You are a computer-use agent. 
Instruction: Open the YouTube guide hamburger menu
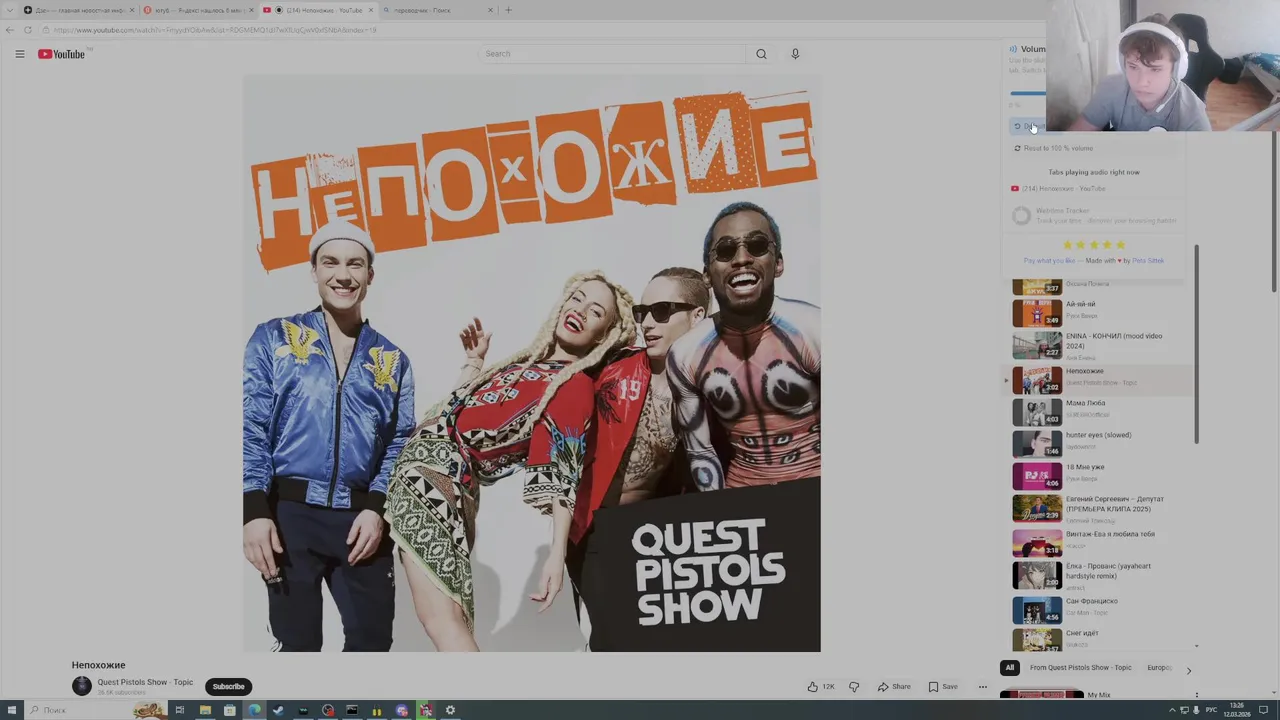[19, 54]
